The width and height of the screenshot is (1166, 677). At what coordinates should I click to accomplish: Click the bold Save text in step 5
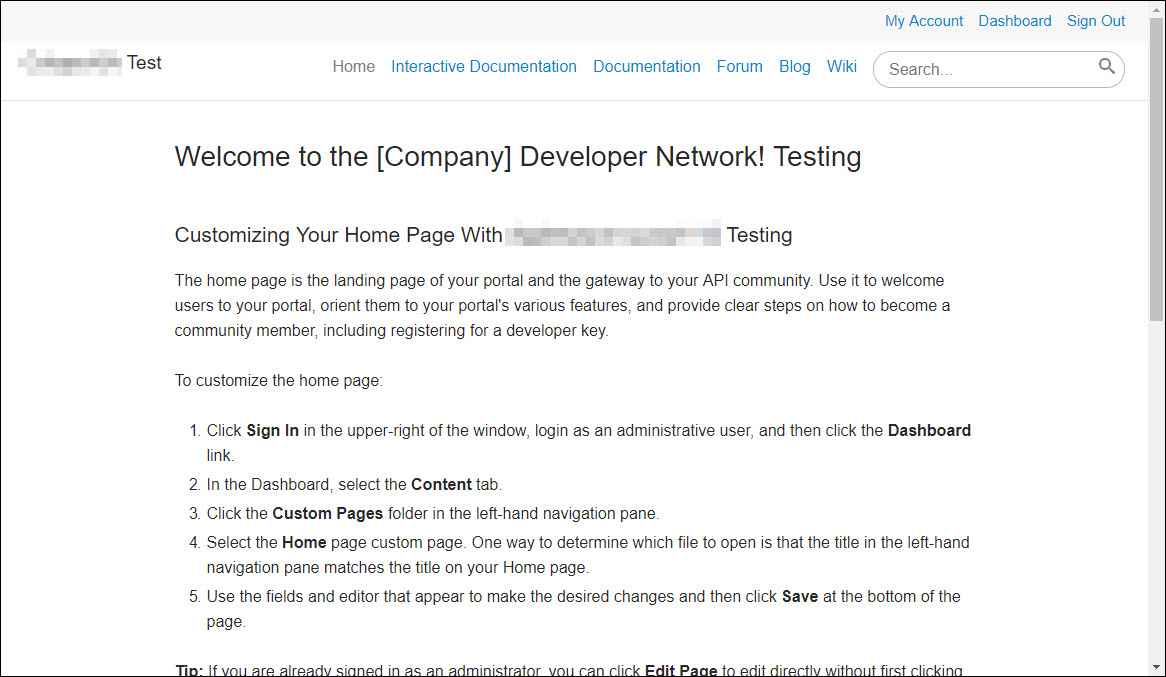799,597
